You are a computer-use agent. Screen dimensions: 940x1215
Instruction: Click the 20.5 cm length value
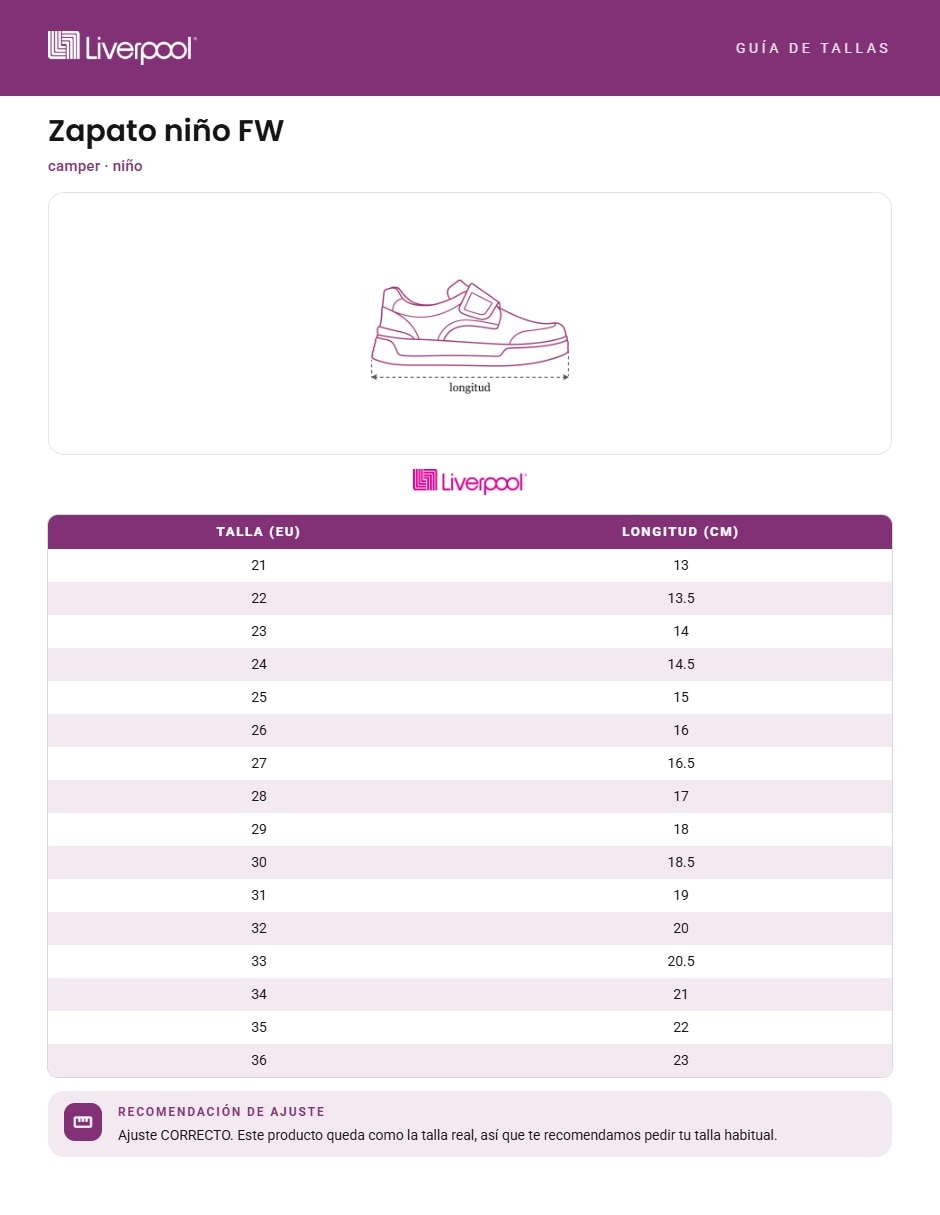click(x=681, y=961)
